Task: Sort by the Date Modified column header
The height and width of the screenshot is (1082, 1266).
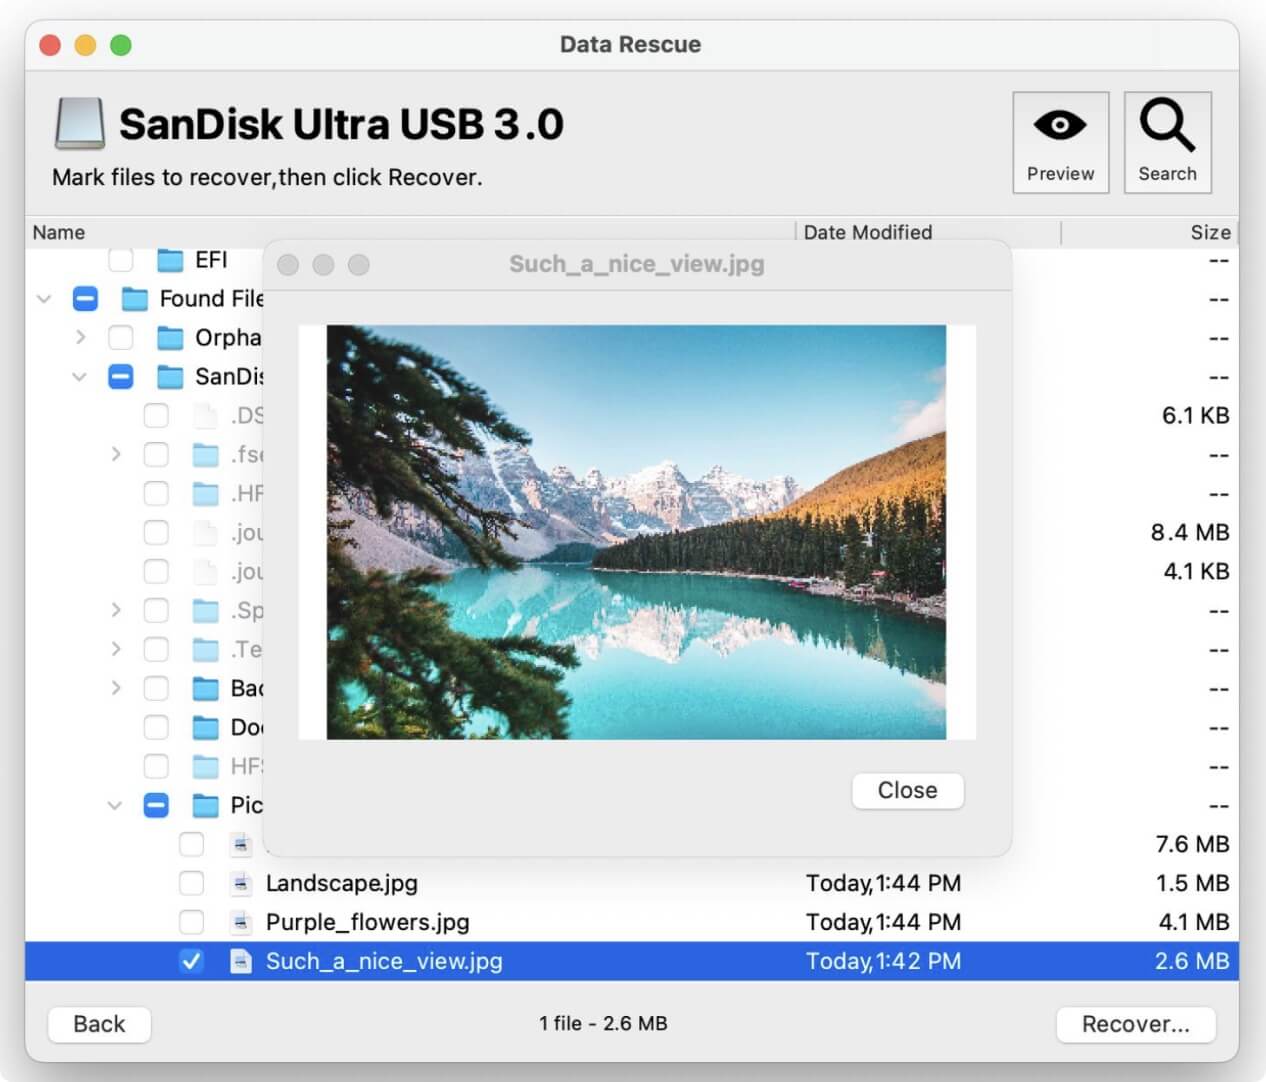Action: tap(867, 232)
